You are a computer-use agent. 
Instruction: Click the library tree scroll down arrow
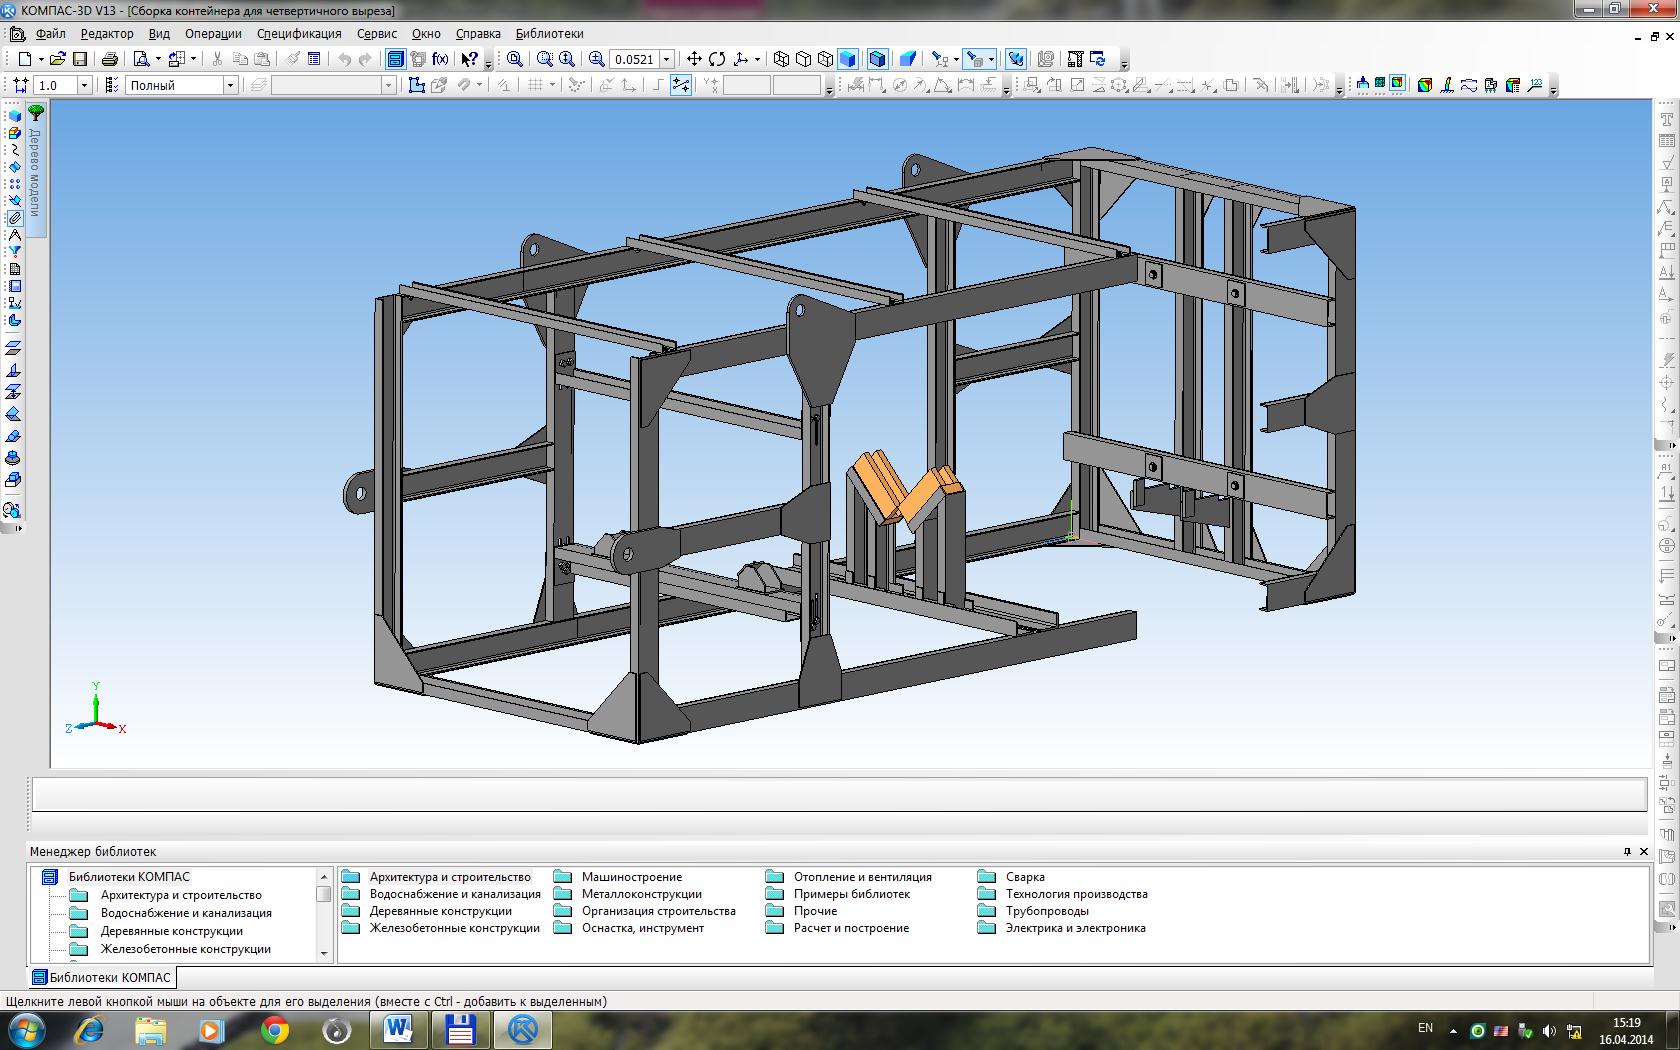pos(323,954)
